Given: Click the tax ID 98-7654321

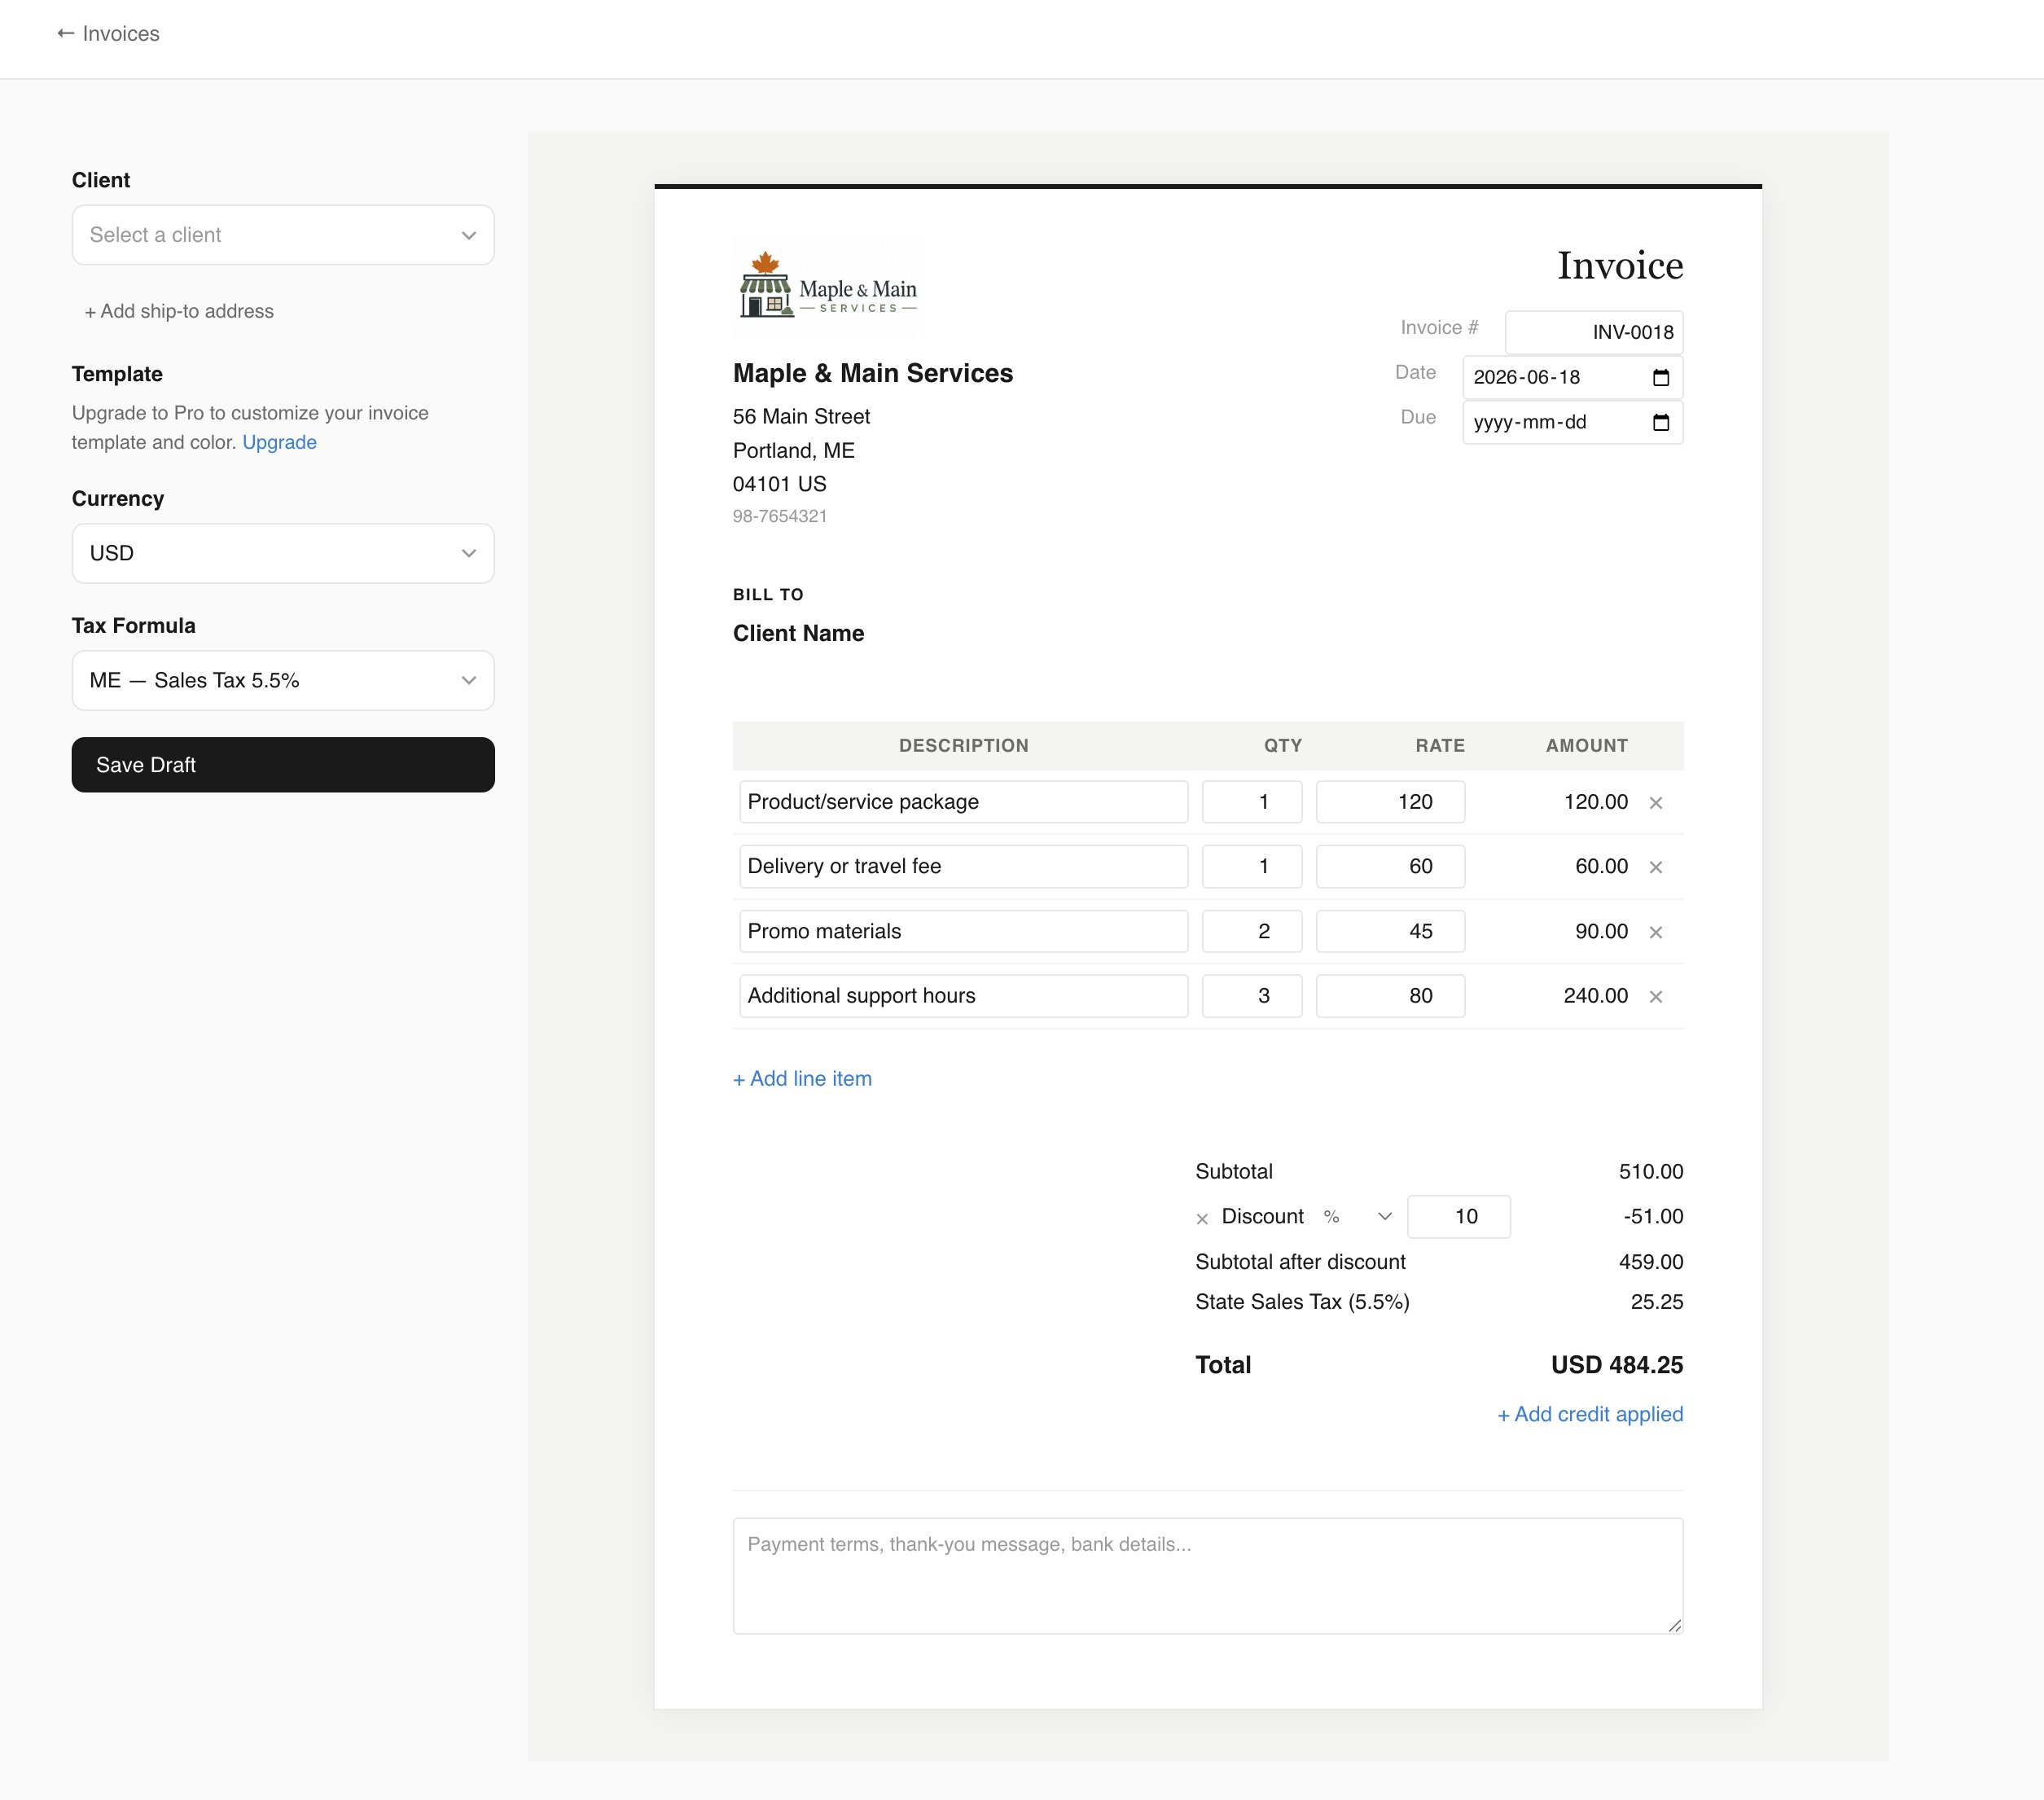Looking at the screenshot, I should [780, 516].
